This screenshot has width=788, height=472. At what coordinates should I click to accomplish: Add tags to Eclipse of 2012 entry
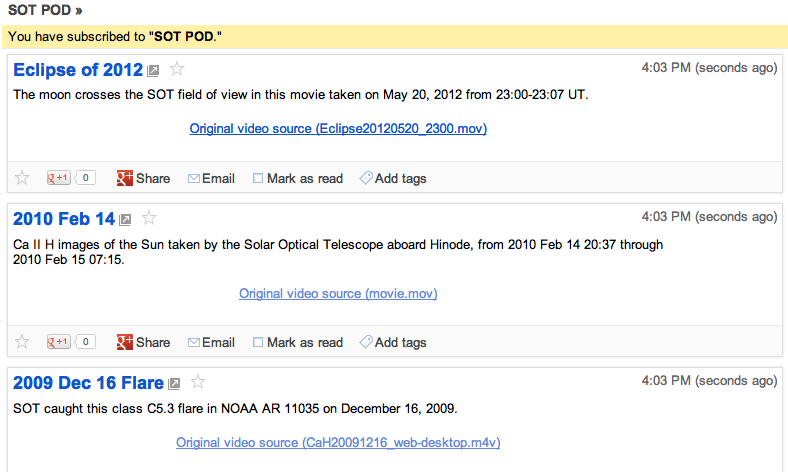[x=393, y=178]
